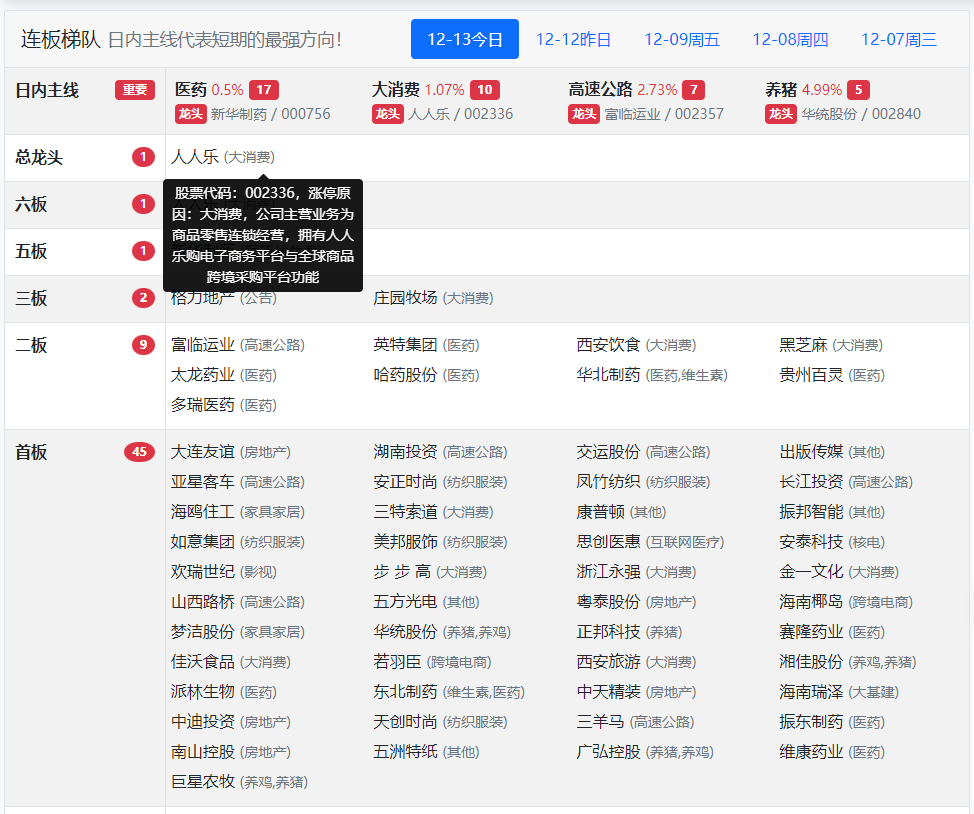The width and height of the screenshot is (974, 814).
Task: Click 太龙药业 stock name
Action: coord(203,375)
